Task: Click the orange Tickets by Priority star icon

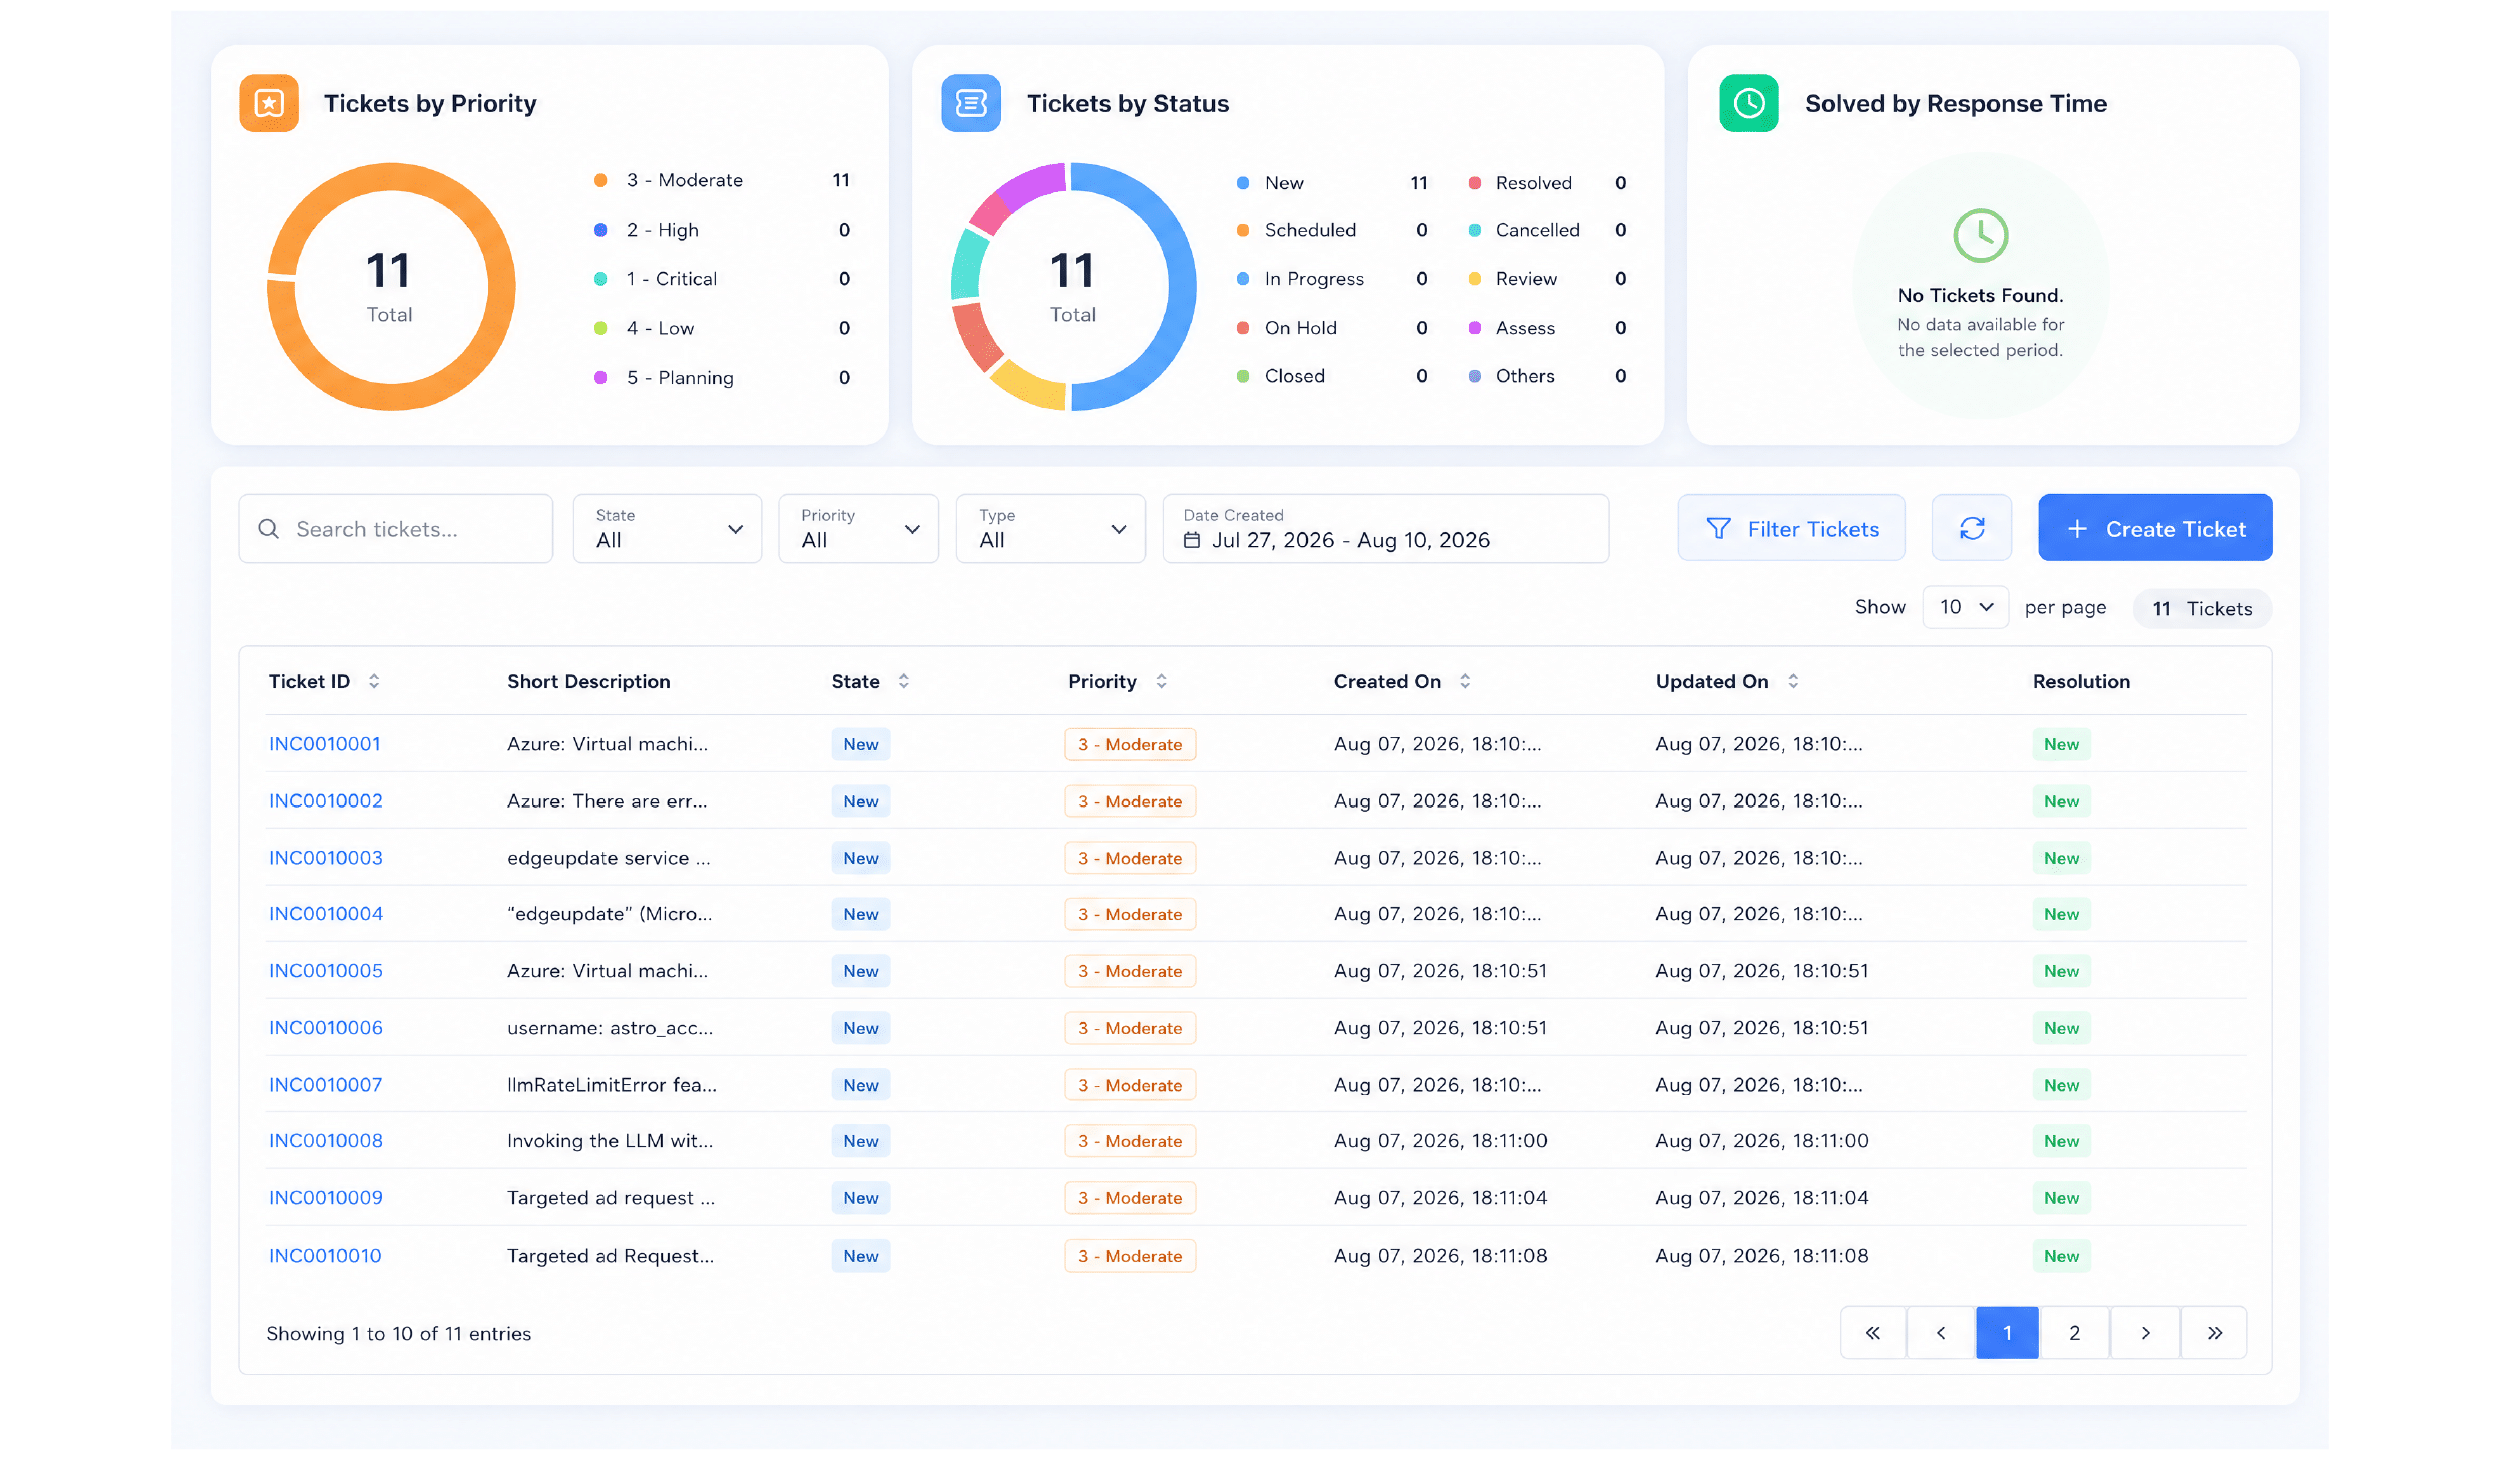Action: (x=269, y=103)
